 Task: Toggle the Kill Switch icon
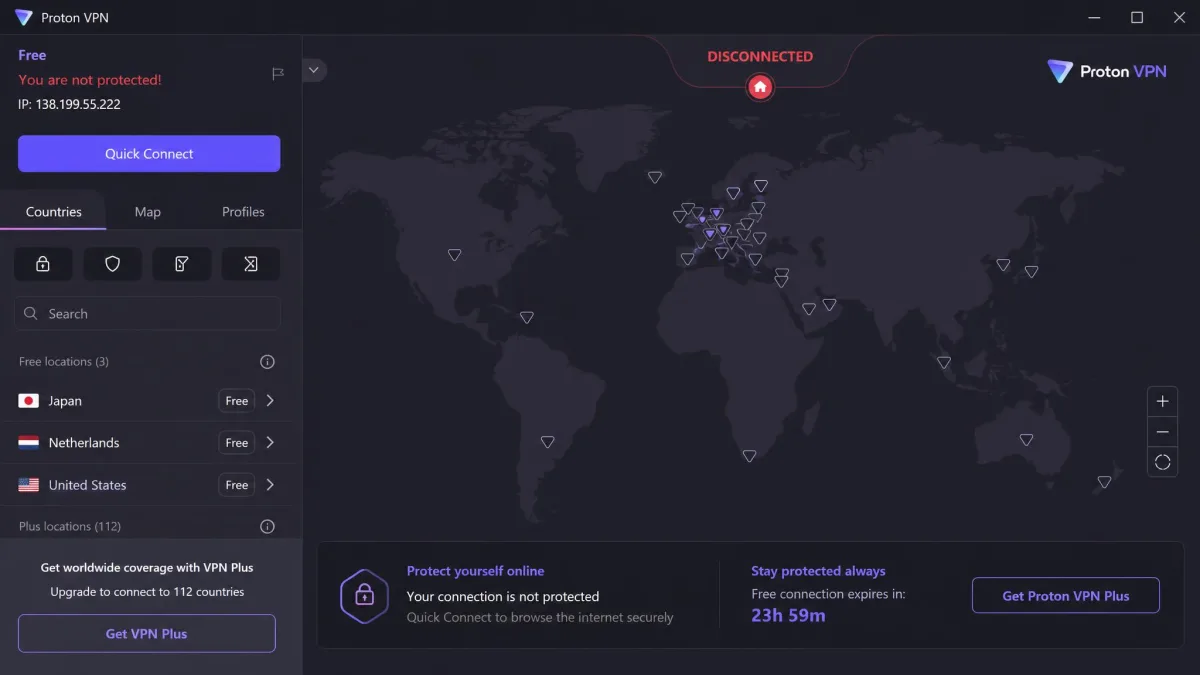(x=181, y=264)
